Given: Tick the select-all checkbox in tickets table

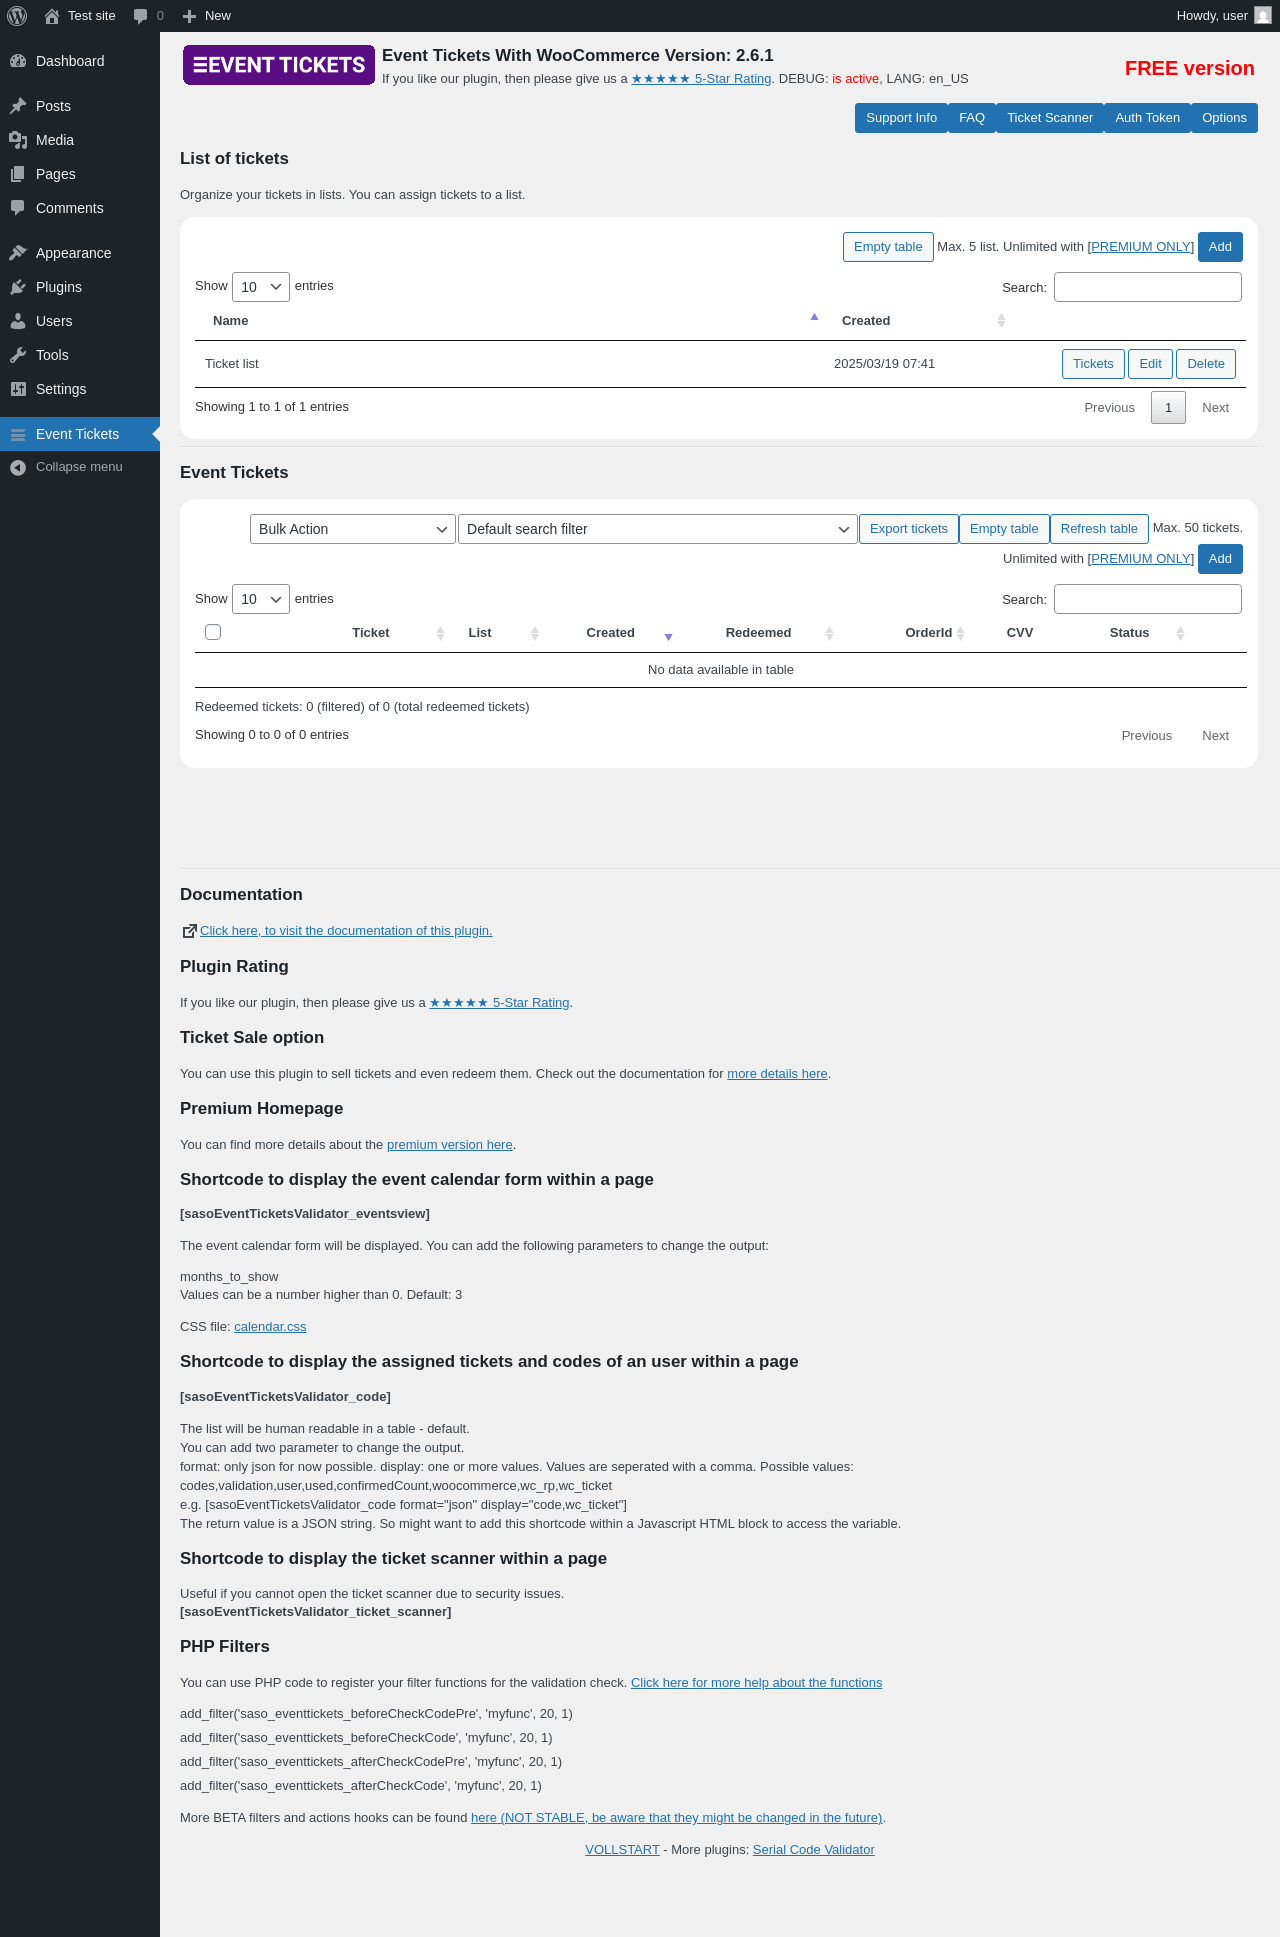Looking at the screenshot, I should (x=213, y=632).
